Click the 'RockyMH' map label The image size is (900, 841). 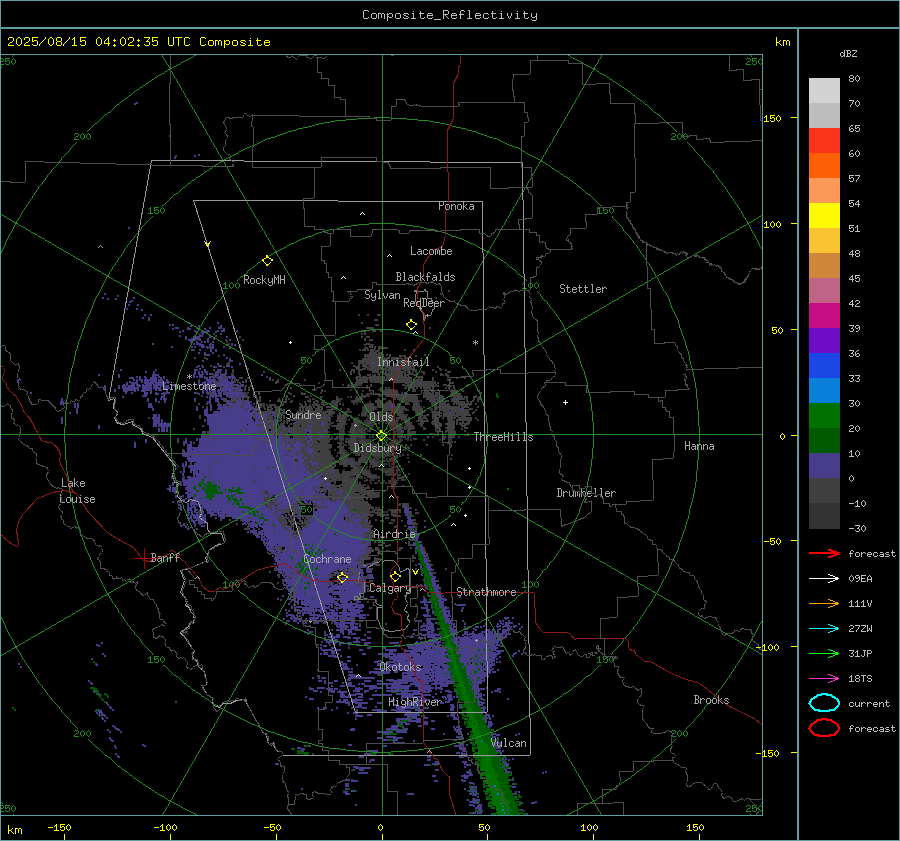click(x=264, y=280)
